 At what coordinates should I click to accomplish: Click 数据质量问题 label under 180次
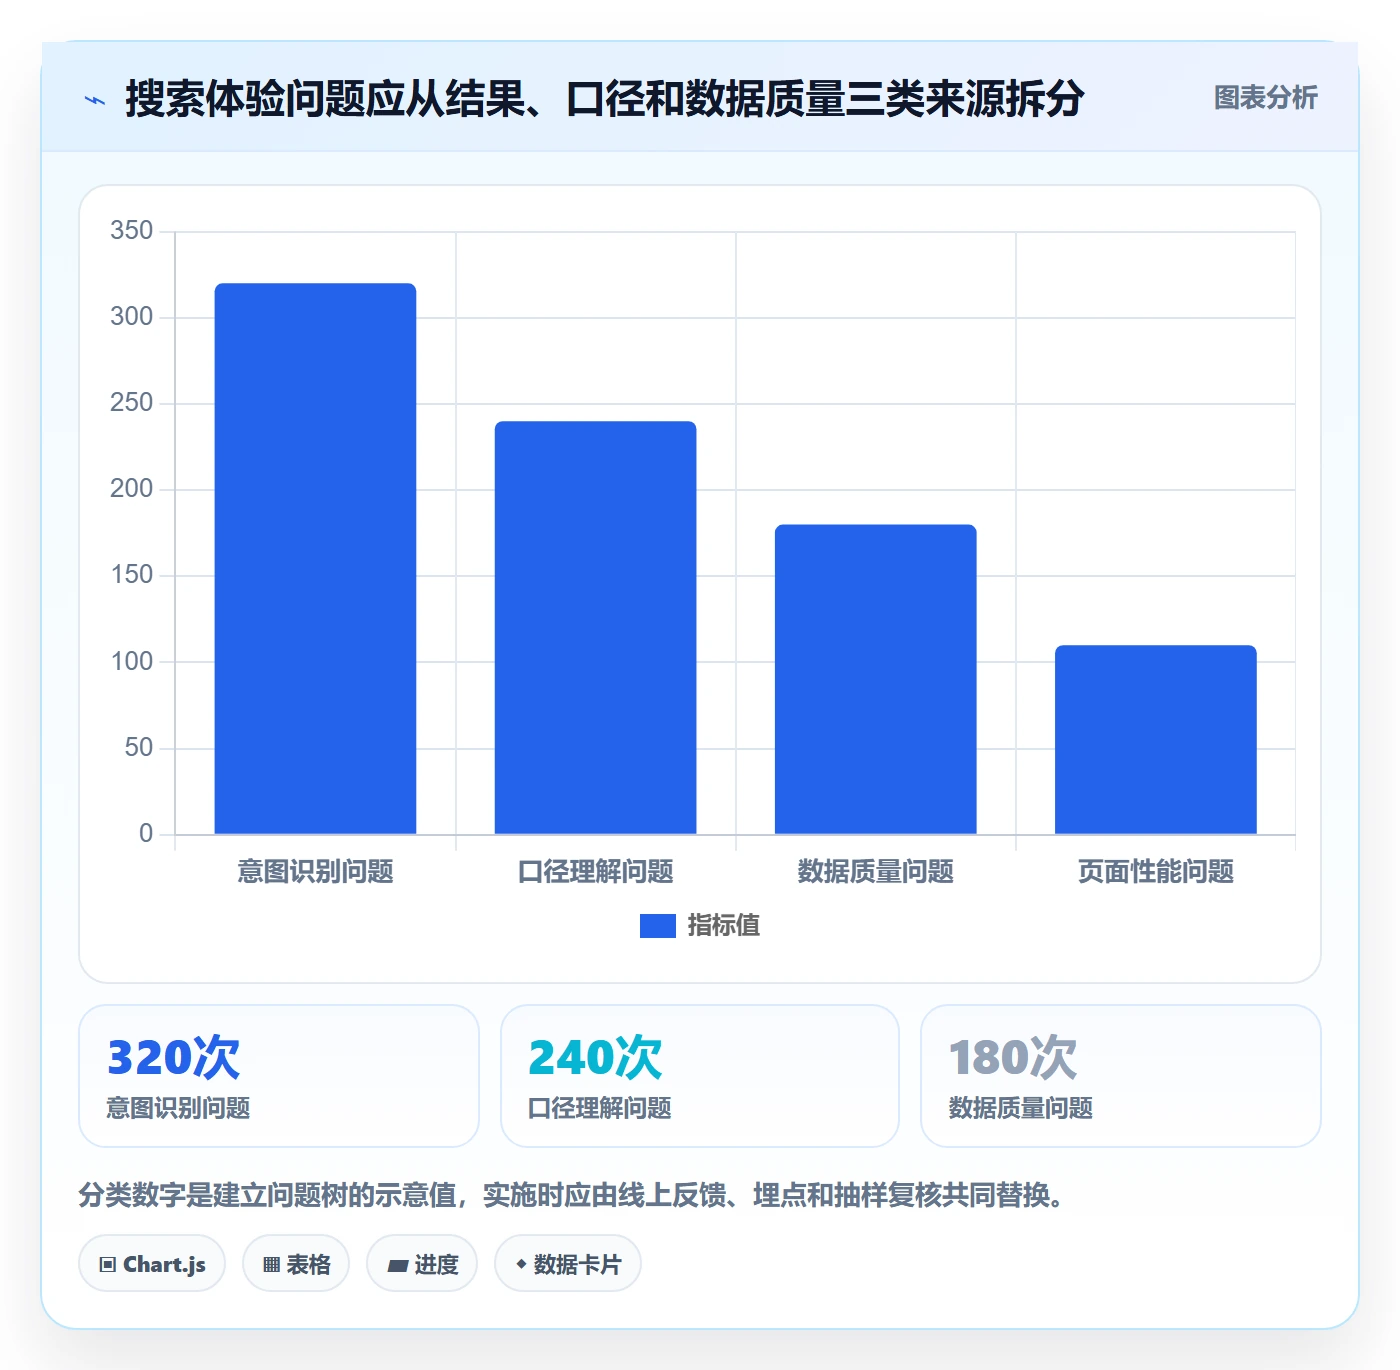click(x=1020, y=1108)
